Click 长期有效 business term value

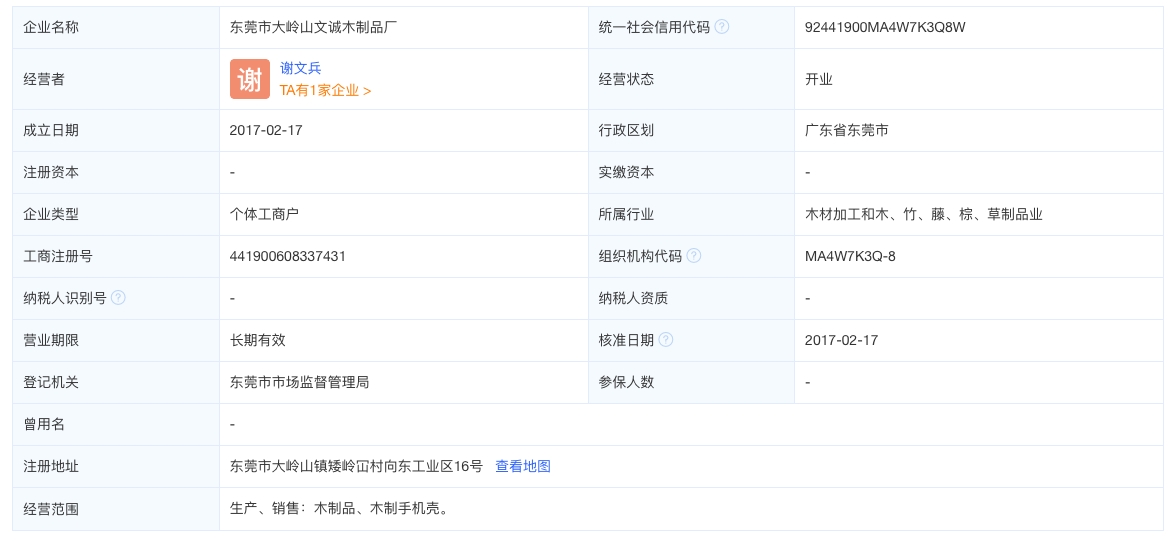(257, 341)
